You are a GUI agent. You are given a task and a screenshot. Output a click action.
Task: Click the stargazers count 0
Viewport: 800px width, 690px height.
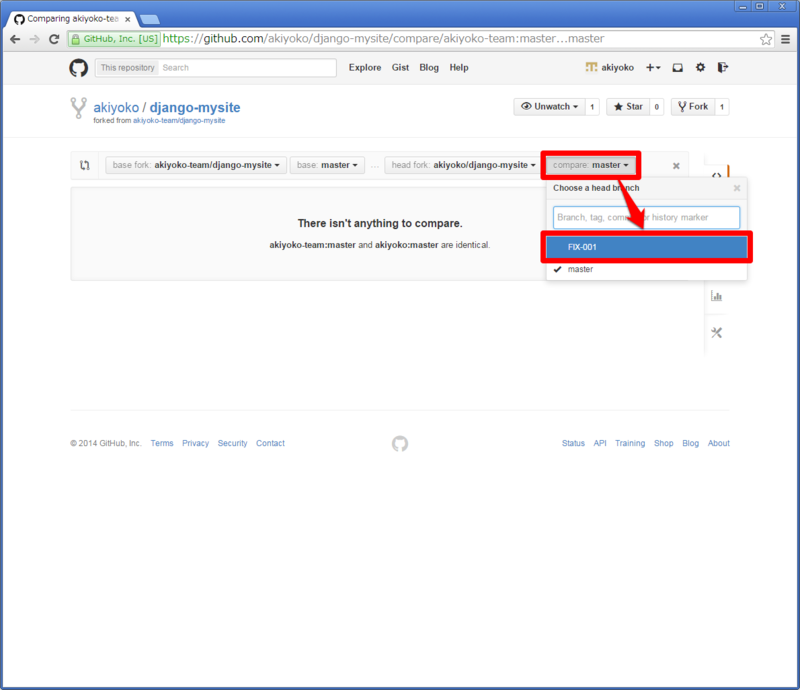pyautogui.click(x=657, y=107)
